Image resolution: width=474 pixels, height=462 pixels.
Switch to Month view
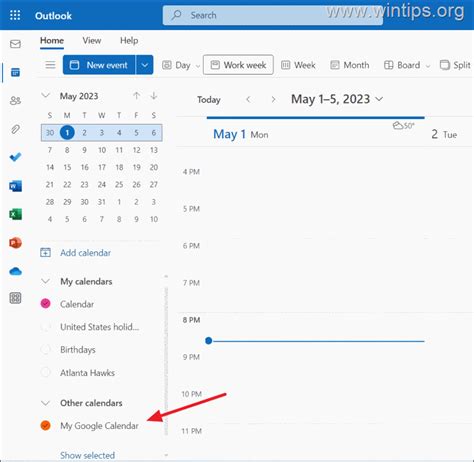click(349, 65)
